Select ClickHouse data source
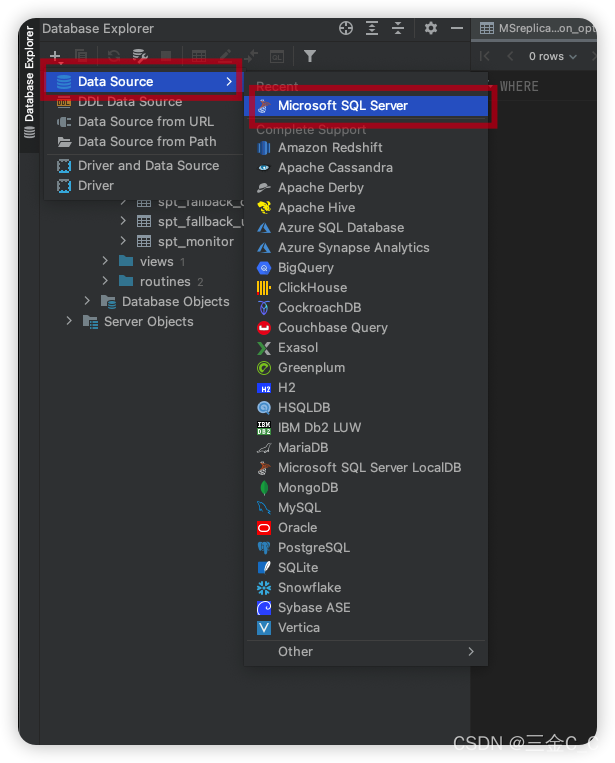 click(x=366, y=288)
